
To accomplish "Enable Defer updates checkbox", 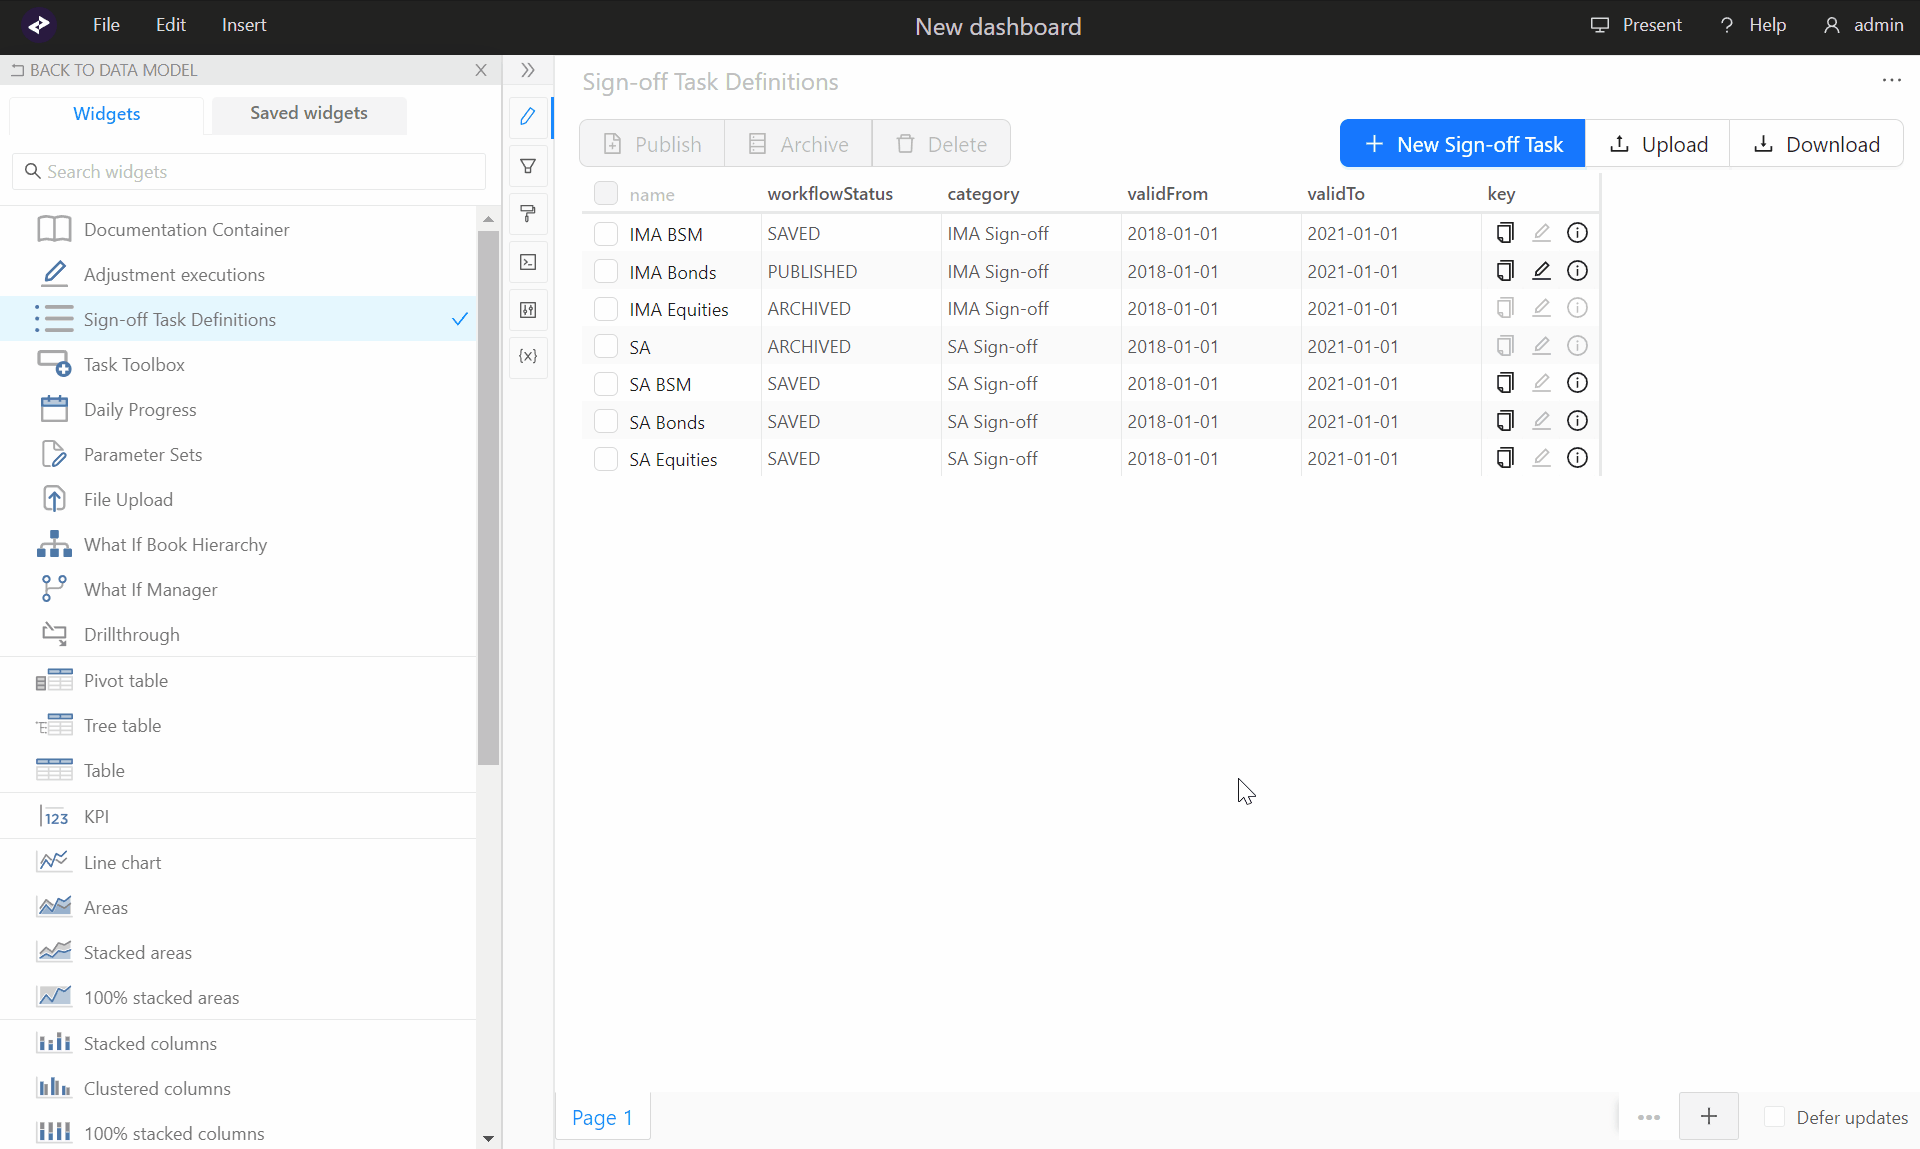I will pos(1774,1117).
